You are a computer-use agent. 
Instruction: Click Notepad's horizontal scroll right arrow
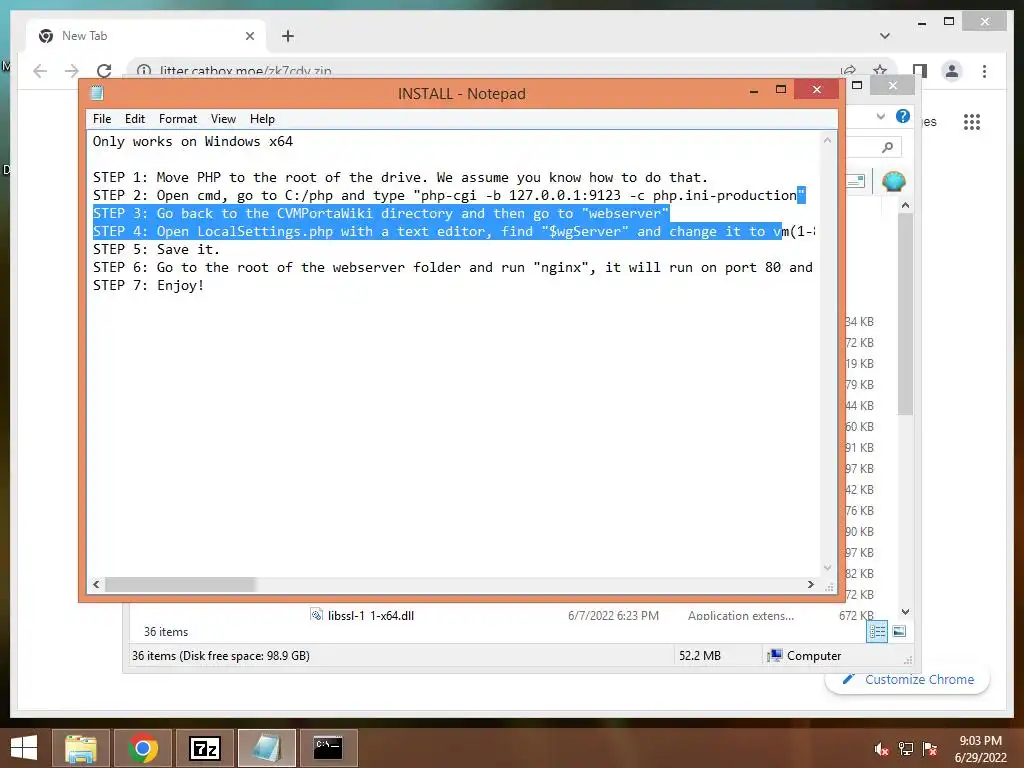tap(811, 584)
